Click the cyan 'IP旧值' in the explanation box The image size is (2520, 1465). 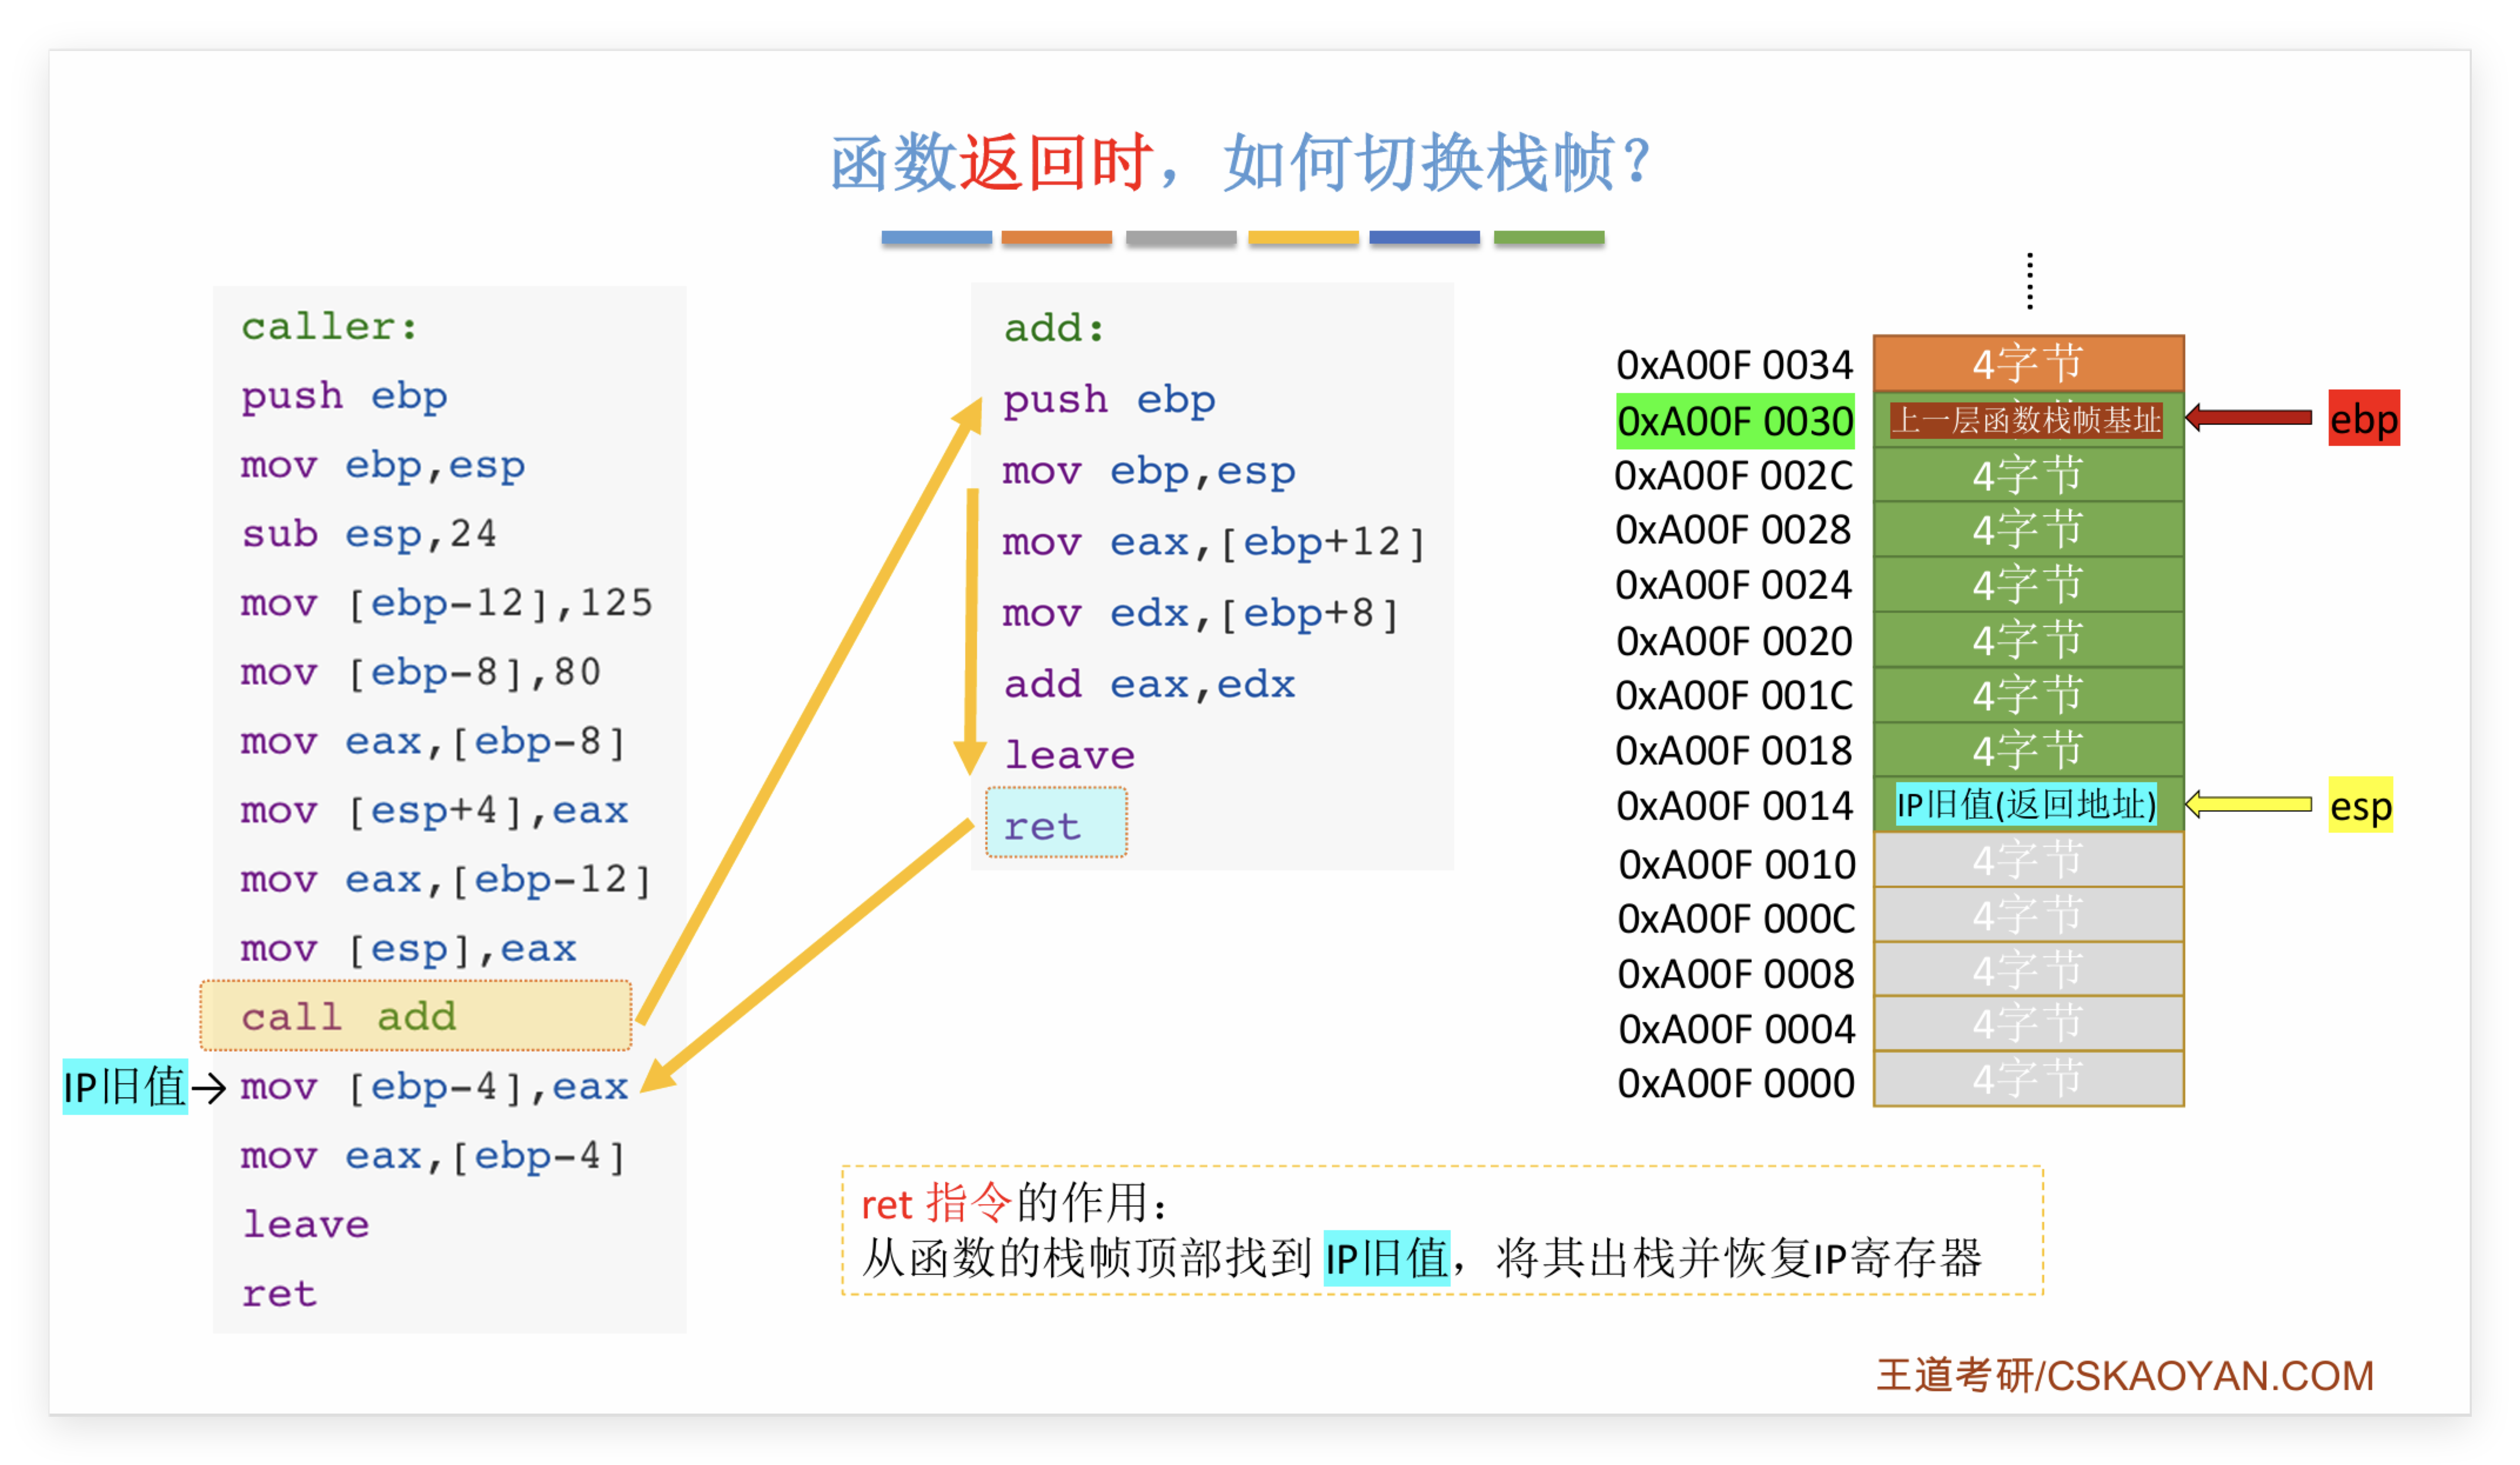1387,1258
